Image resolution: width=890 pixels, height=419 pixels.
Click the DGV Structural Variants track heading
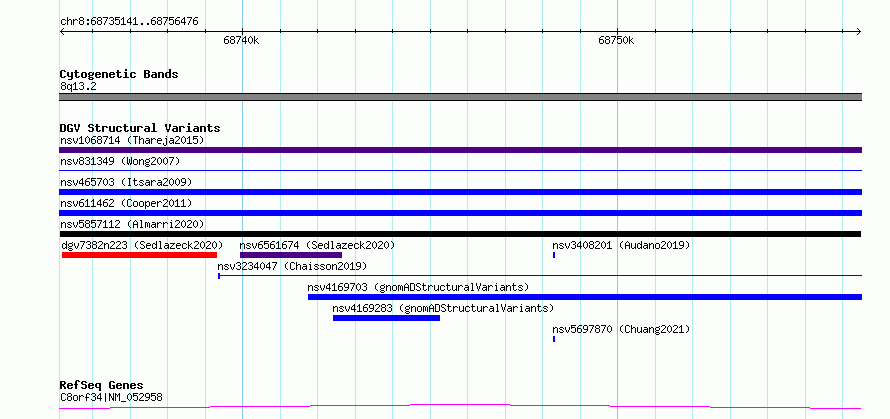(140, 128)
